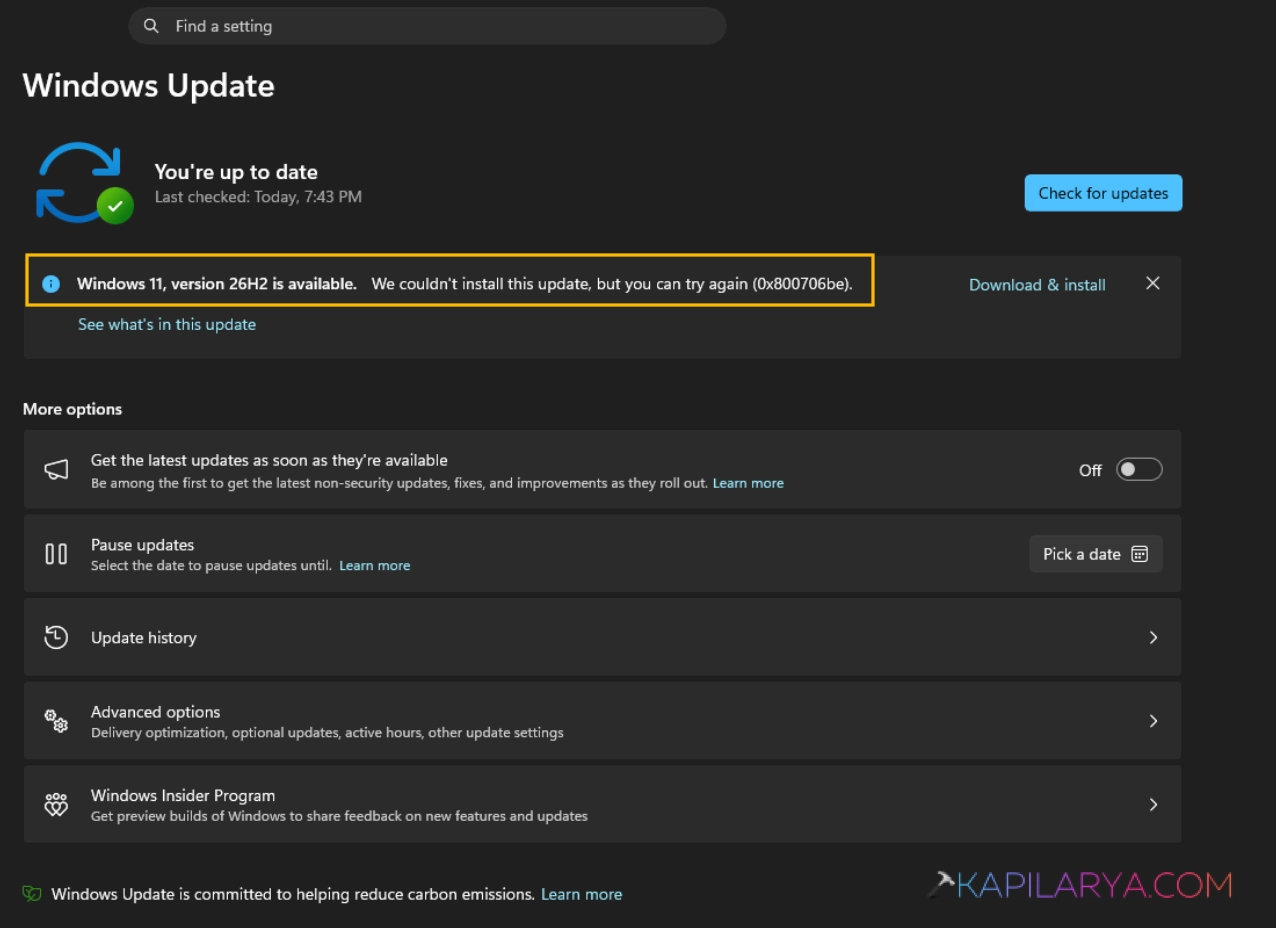Click Download & install link

point(1037,285)
